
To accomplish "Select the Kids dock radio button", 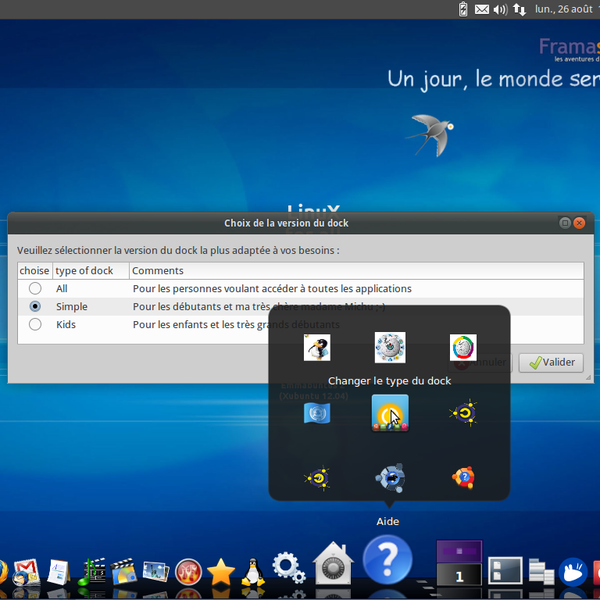I will click(x=35, y=324).
